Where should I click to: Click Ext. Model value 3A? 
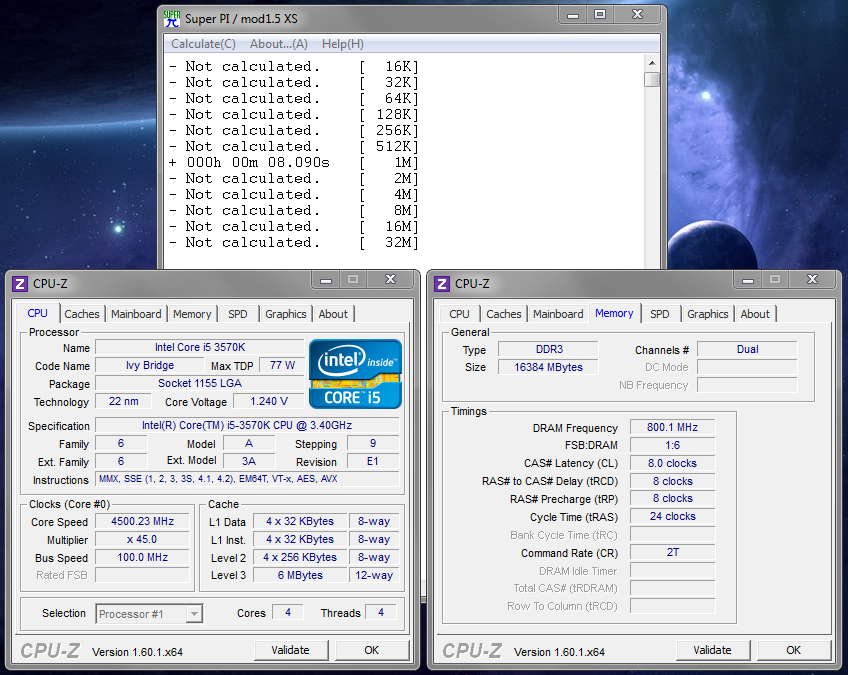pos(249,461)
